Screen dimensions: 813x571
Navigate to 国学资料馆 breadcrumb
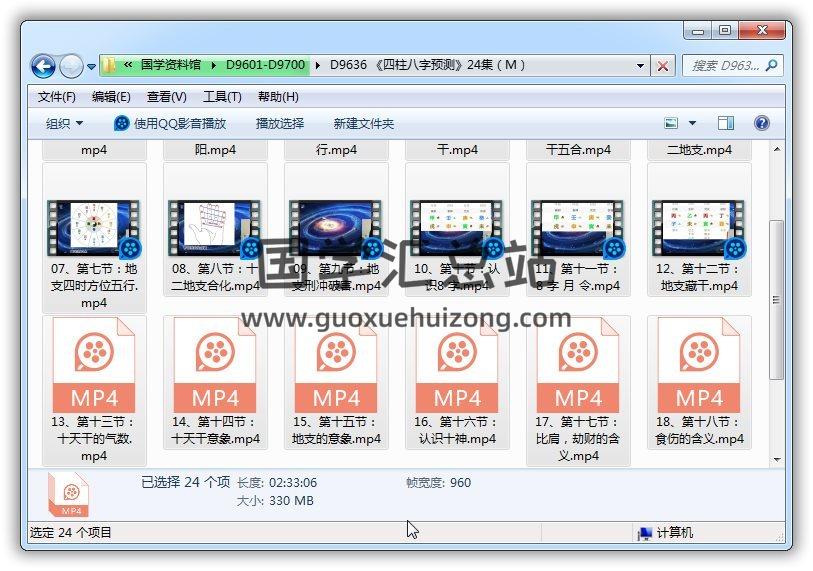(x=171, y=65)
